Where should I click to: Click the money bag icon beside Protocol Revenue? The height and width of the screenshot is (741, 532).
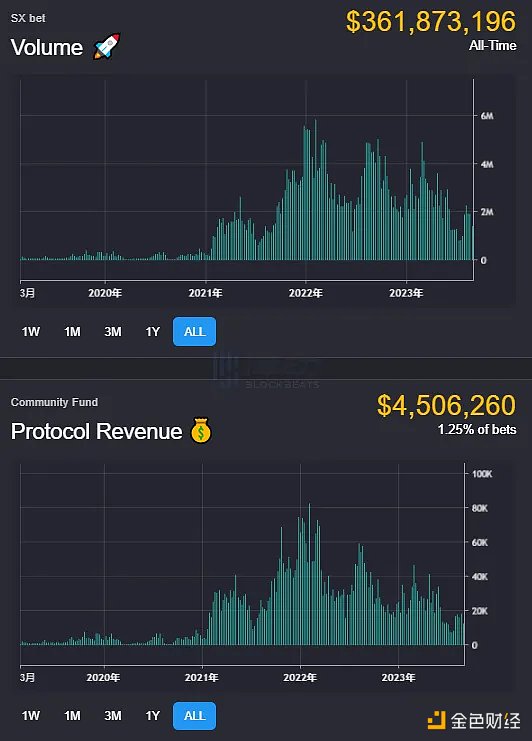pos(201,430)
